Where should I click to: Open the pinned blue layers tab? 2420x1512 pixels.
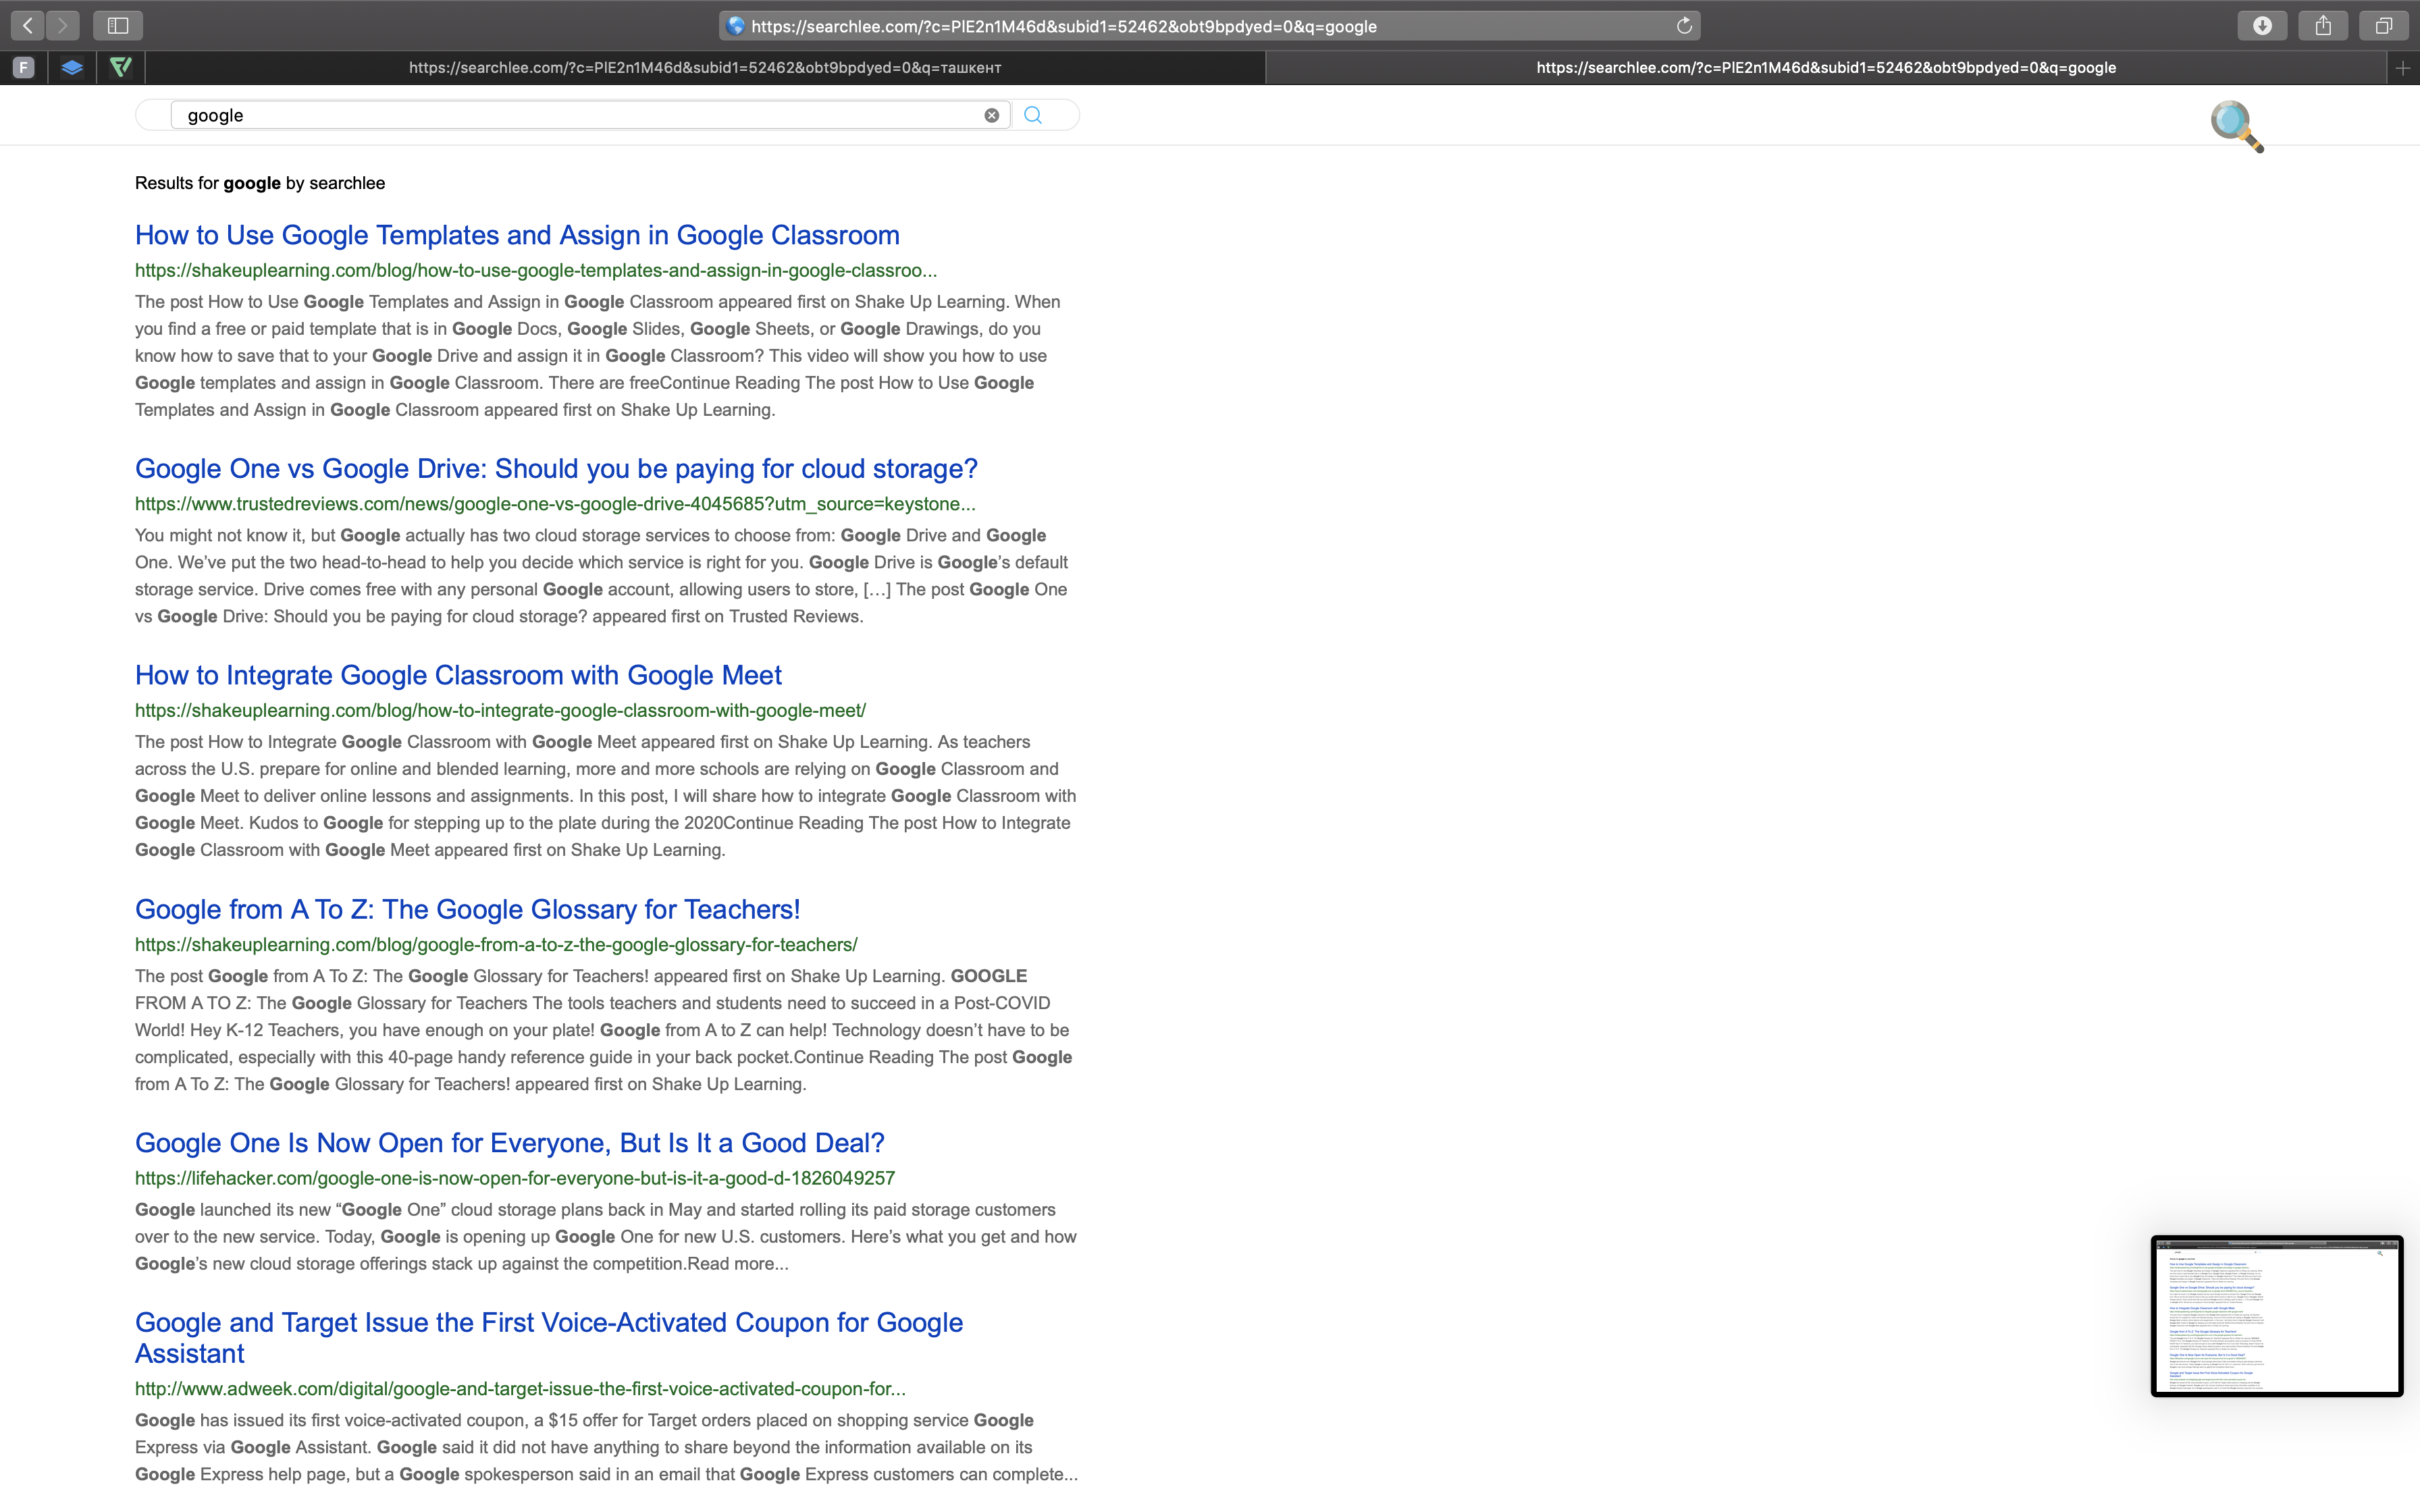(72, 68)
